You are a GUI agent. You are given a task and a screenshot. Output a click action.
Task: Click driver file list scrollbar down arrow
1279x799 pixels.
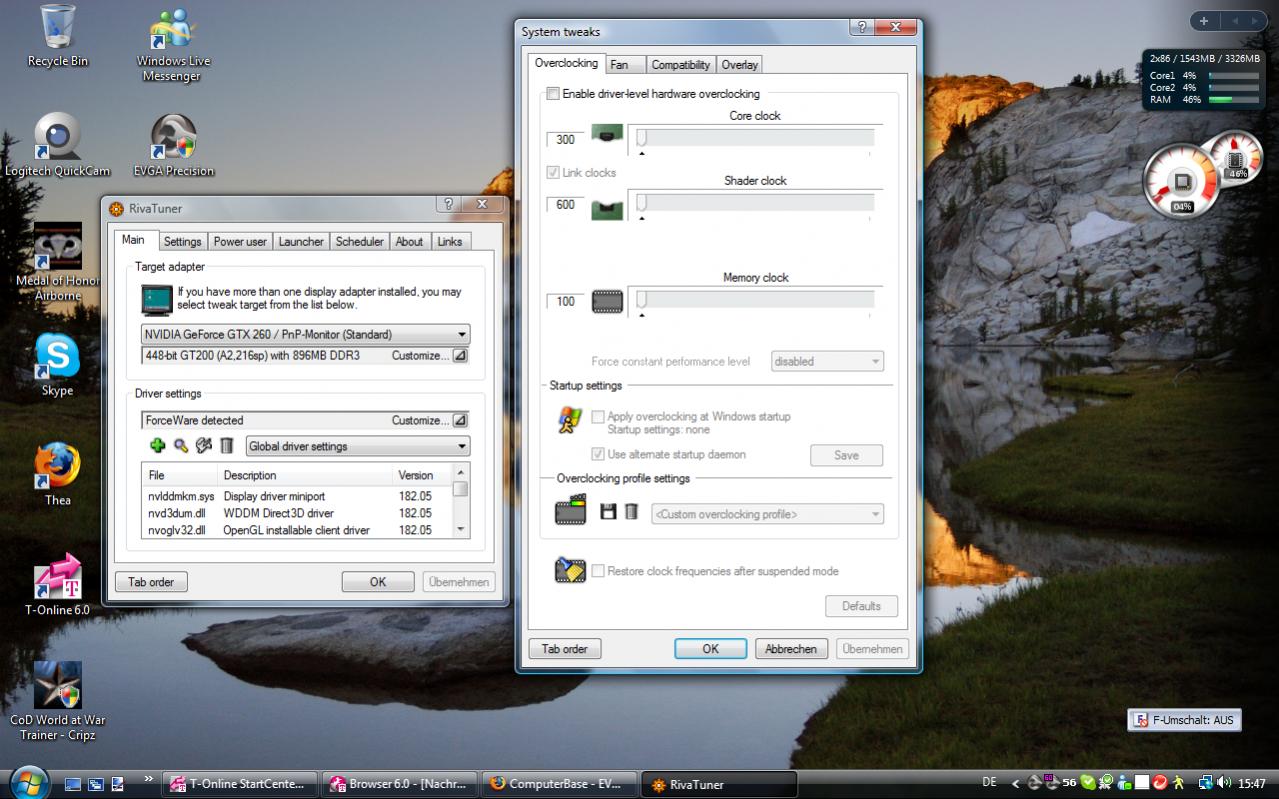460,529
